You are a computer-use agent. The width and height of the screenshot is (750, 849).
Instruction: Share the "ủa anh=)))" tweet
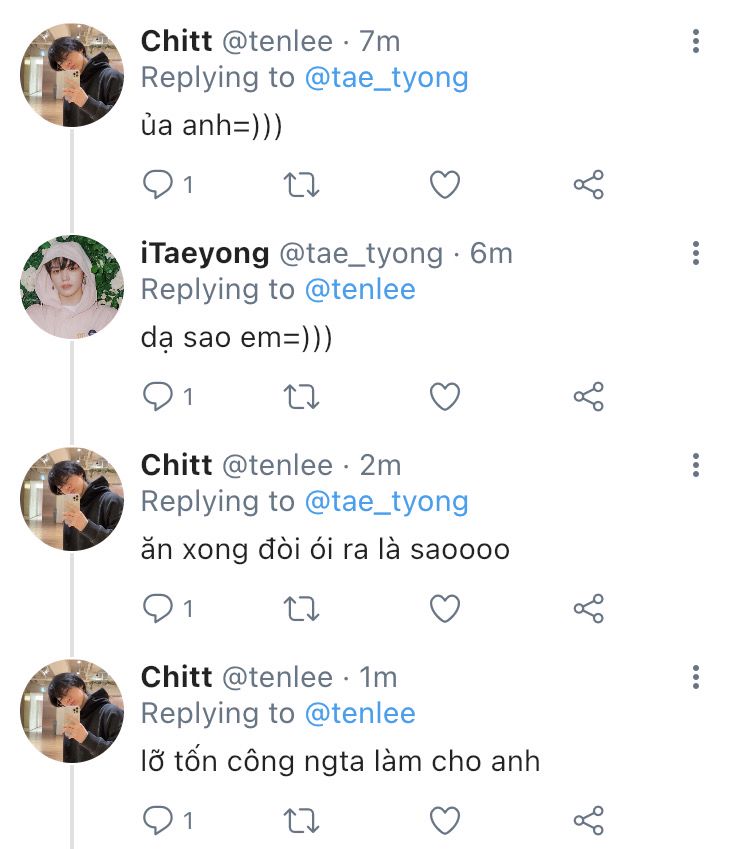pyautogui.click(x=589, y=184)
